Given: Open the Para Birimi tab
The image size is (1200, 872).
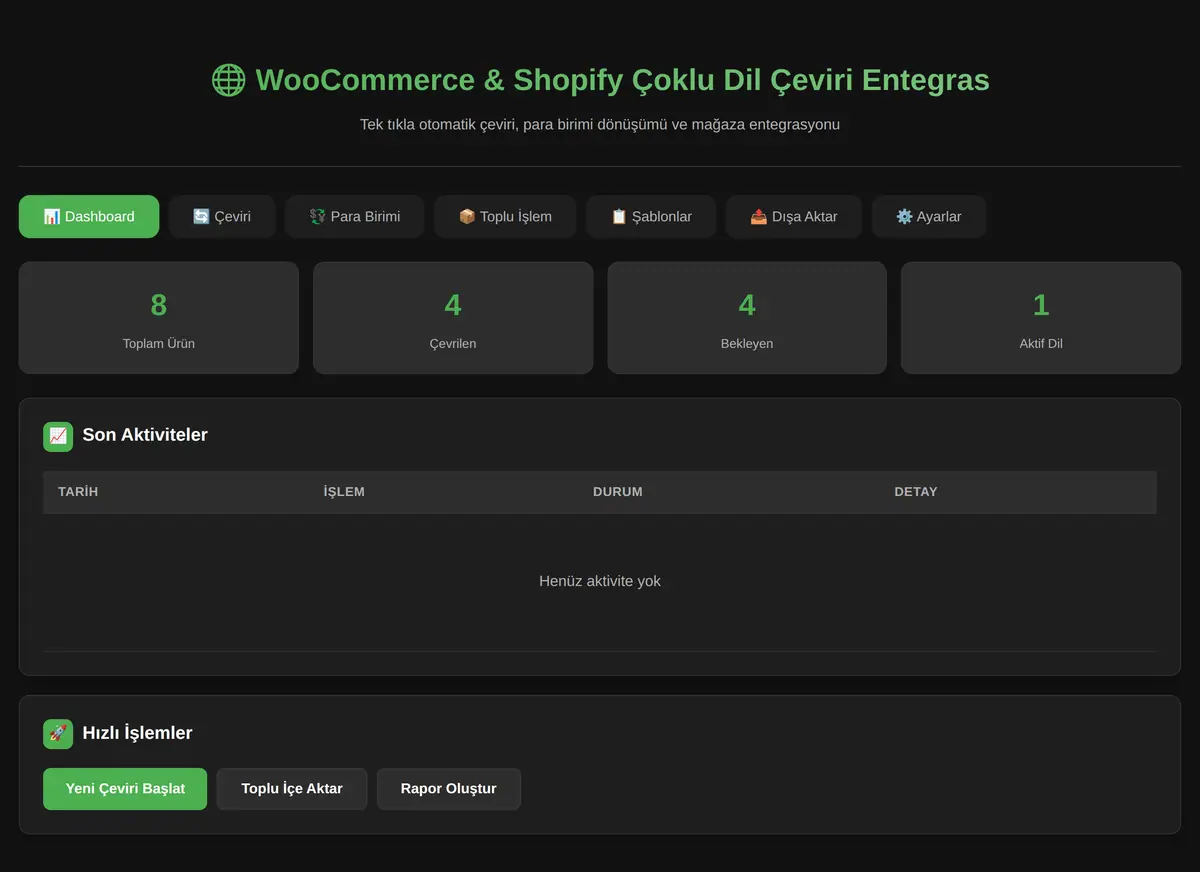Looking at the screenshot, I should [355, 216].
